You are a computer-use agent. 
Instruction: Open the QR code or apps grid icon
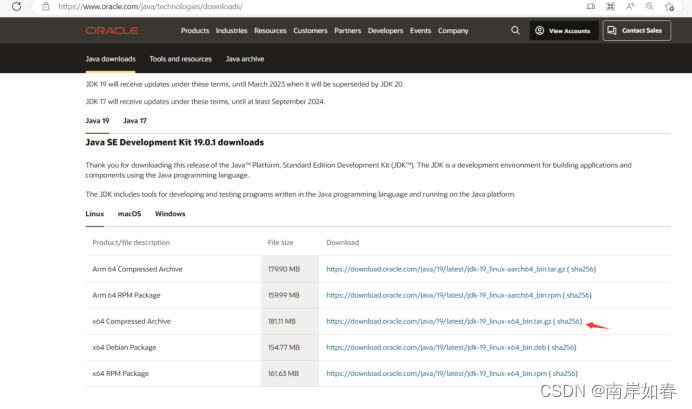(610, 6)
